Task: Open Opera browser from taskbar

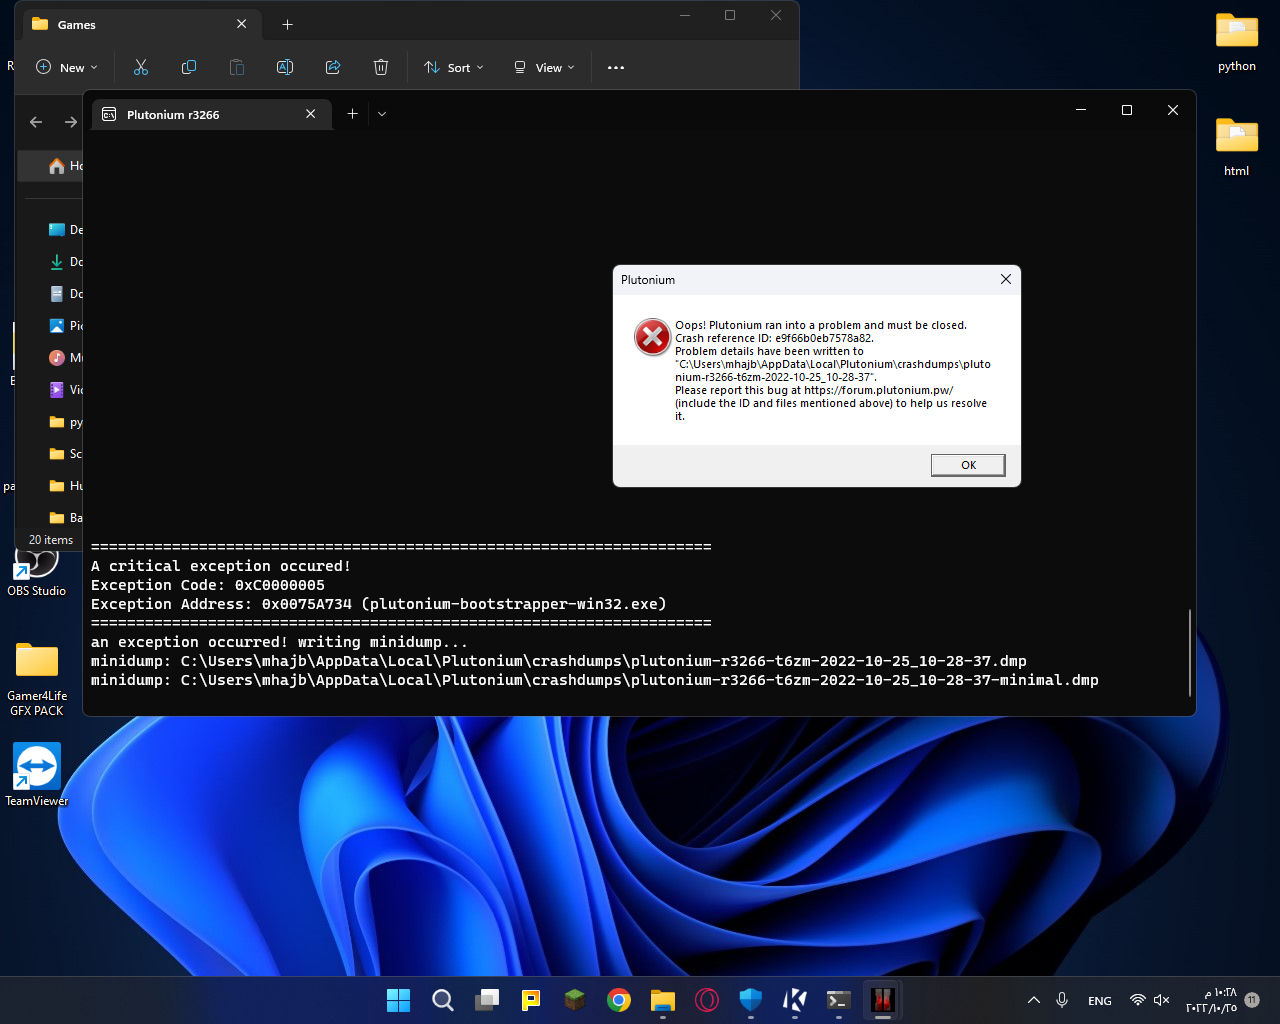Action: (707, 1000)
